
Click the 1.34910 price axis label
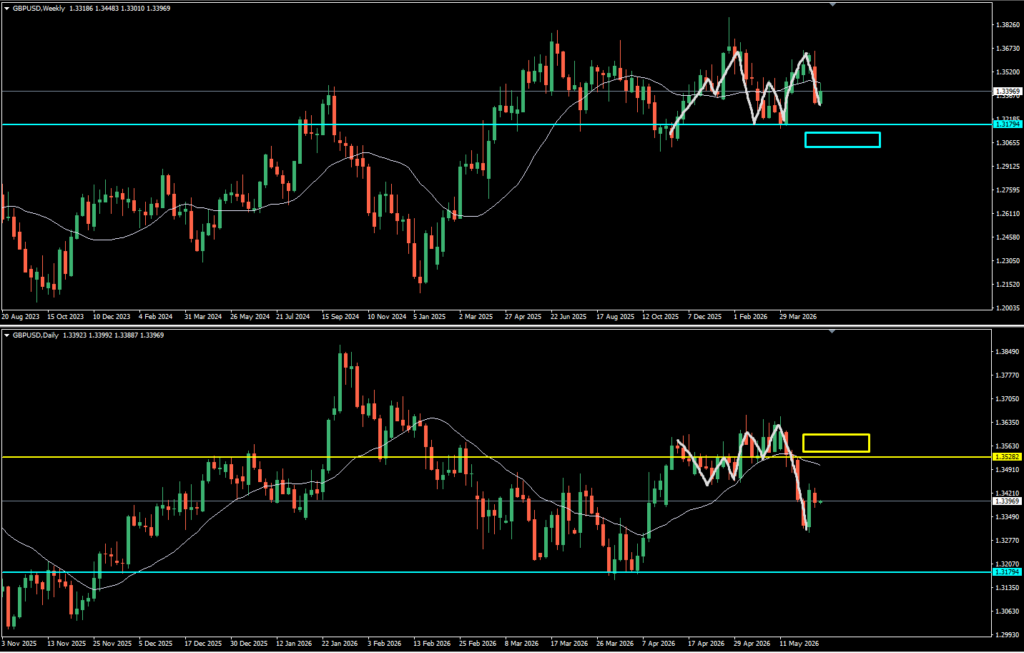1009,470
